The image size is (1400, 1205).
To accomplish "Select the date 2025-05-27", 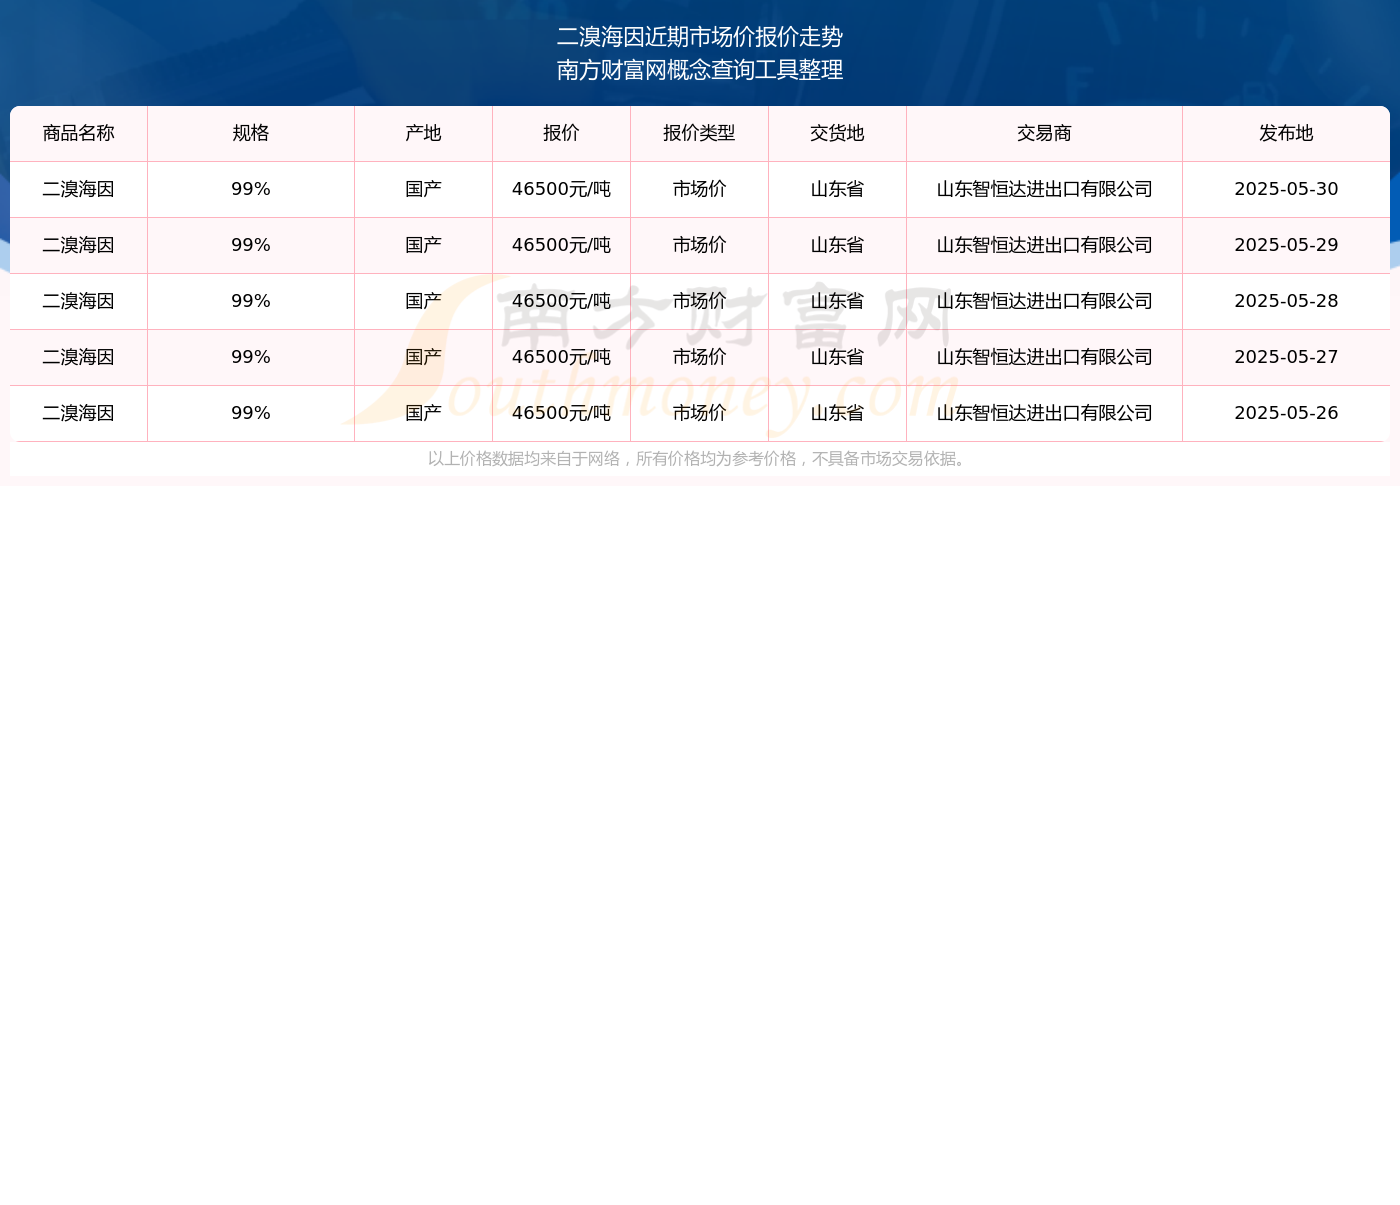I will [1286, 357].
